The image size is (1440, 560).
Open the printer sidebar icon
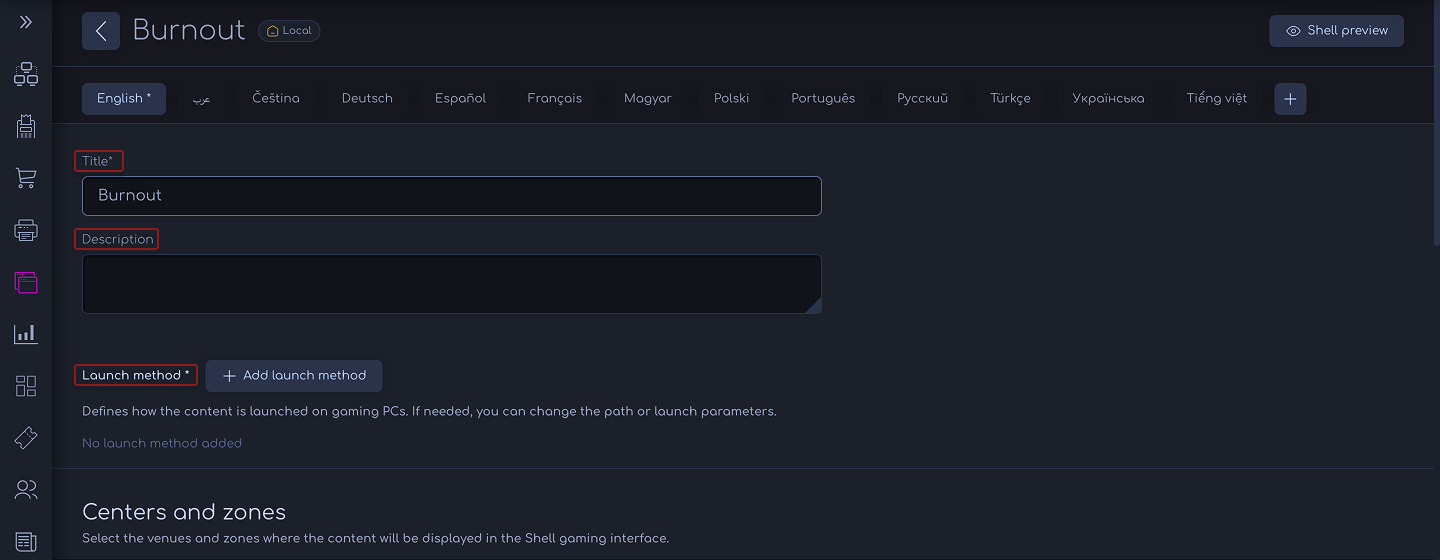click(26, 230)
